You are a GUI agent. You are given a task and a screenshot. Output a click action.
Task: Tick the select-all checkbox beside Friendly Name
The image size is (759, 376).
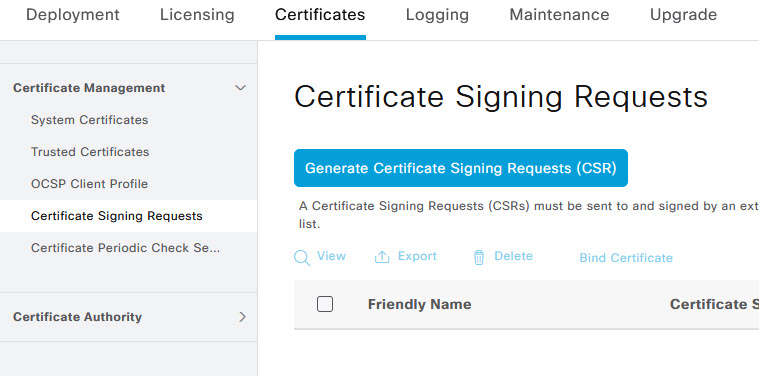coord(325,304)
